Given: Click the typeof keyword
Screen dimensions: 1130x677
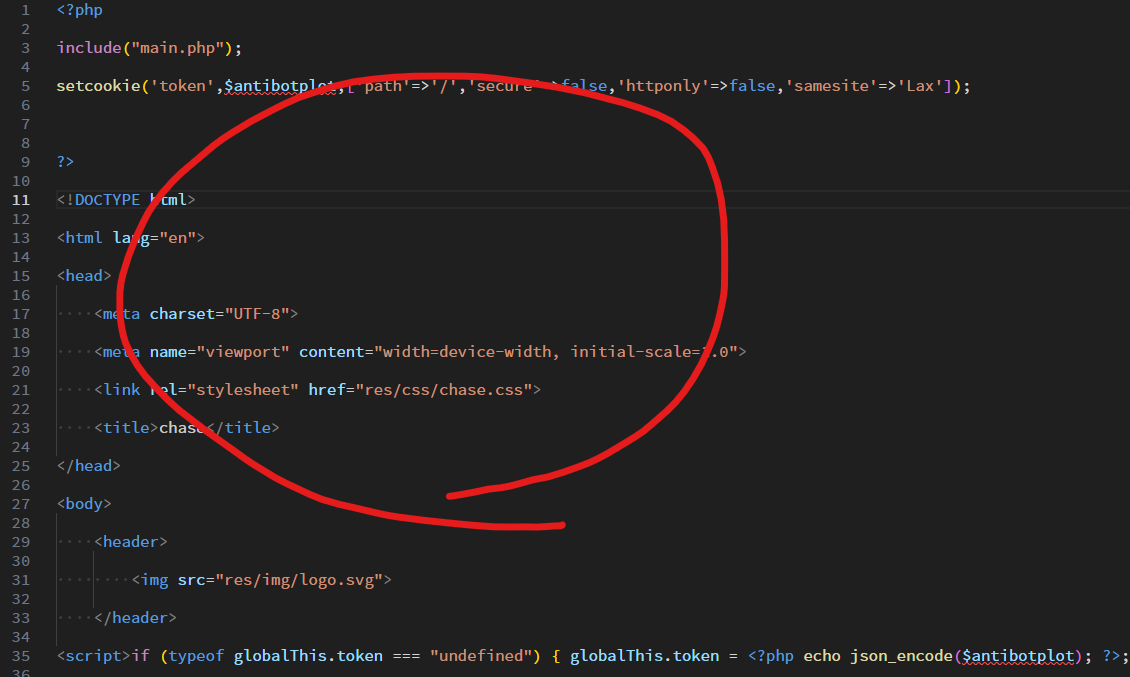Looking at the screenshot, I should pyautogui.click(x=196, y=656).
